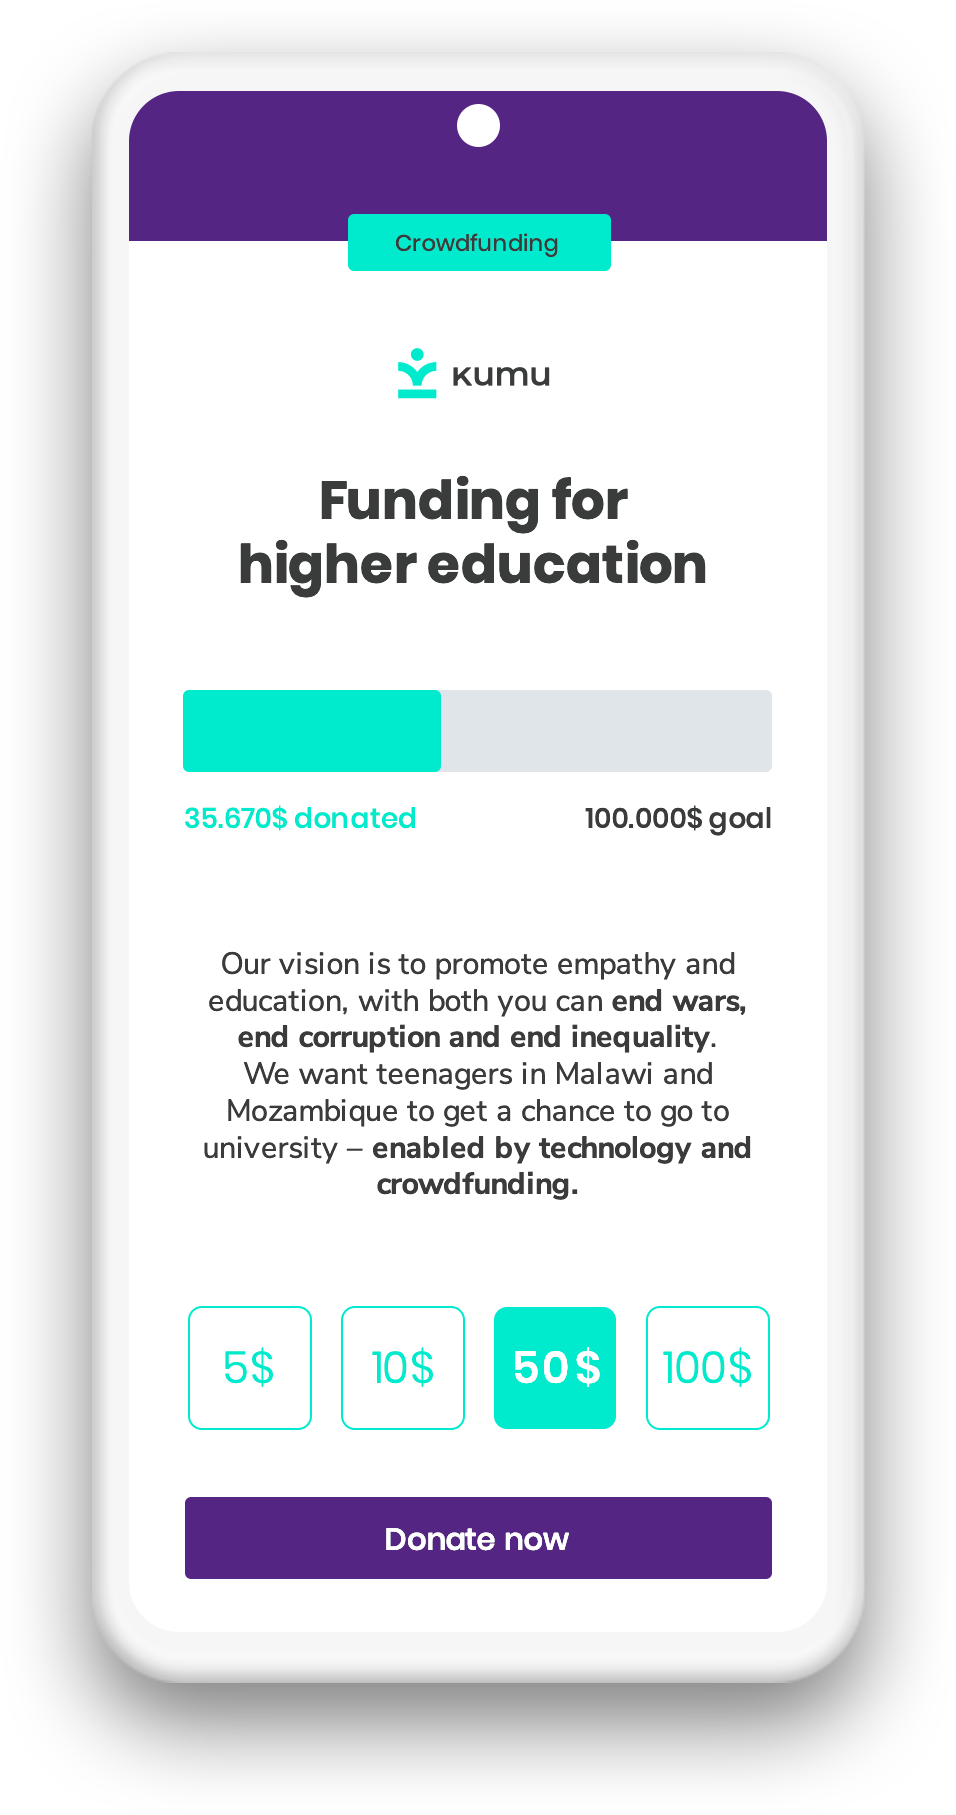Click bold "crowdfunding." word ending the paragraph
The height and width of the screenshot is (1815, 956).
(477, 1185)
